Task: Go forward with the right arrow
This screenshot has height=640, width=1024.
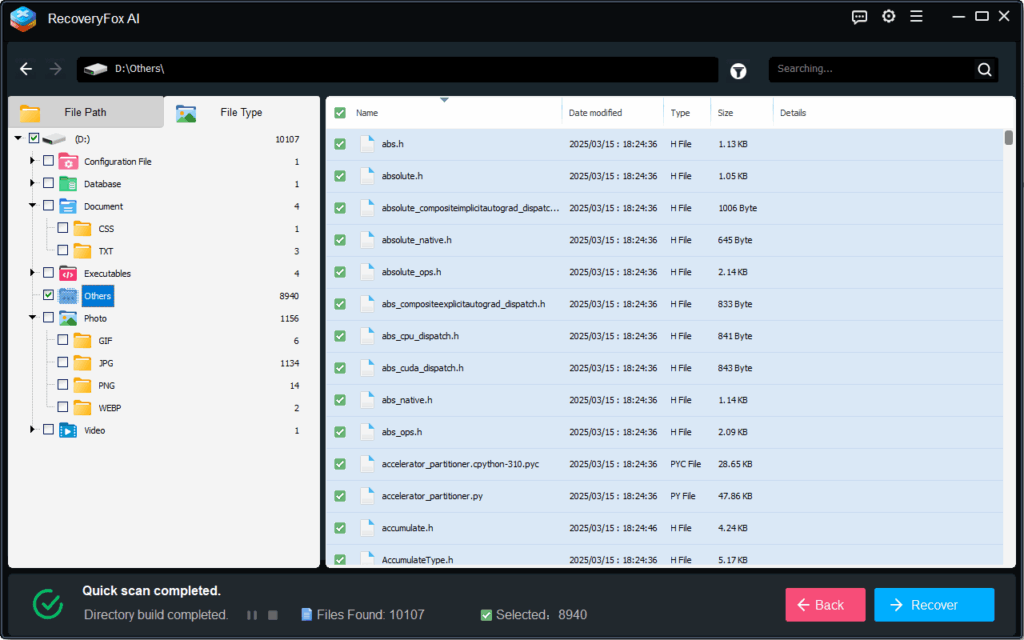Action: [x=56, y=69]
